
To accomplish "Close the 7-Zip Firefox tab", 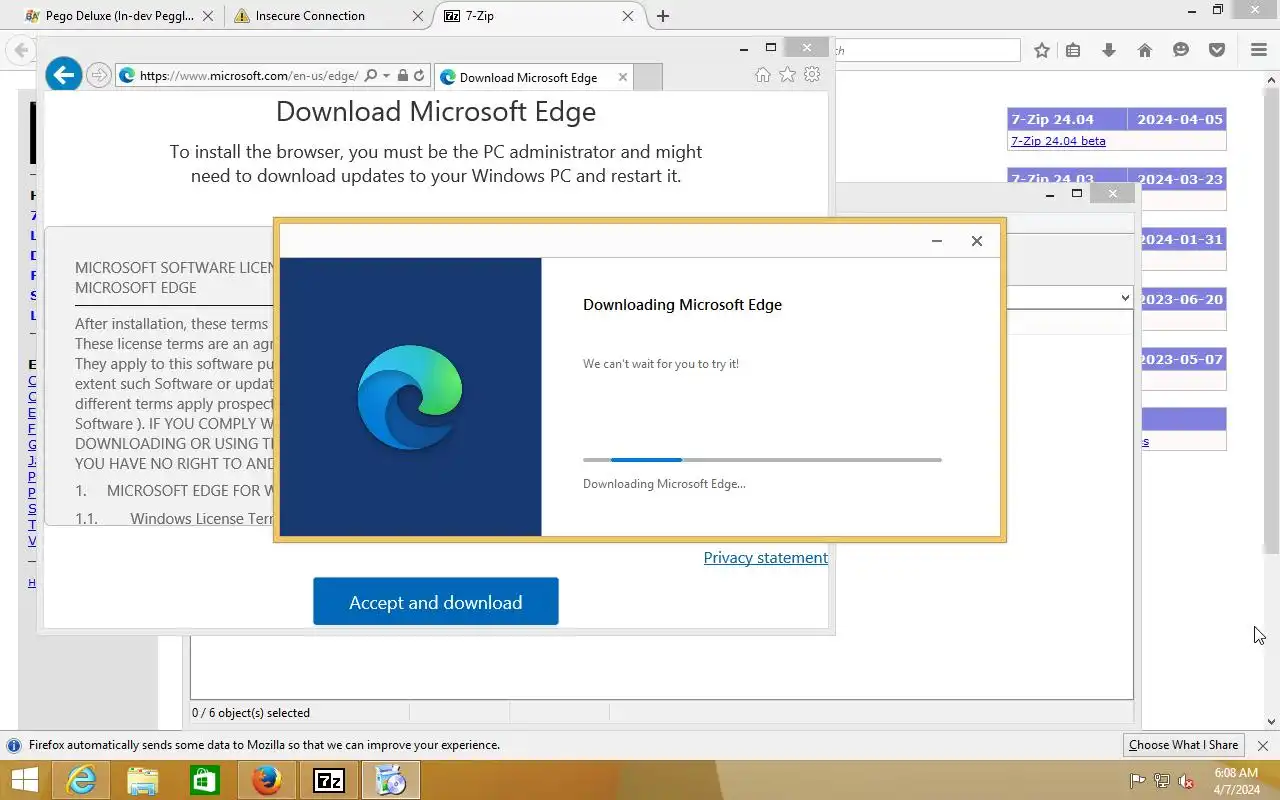I will point(628,16).
